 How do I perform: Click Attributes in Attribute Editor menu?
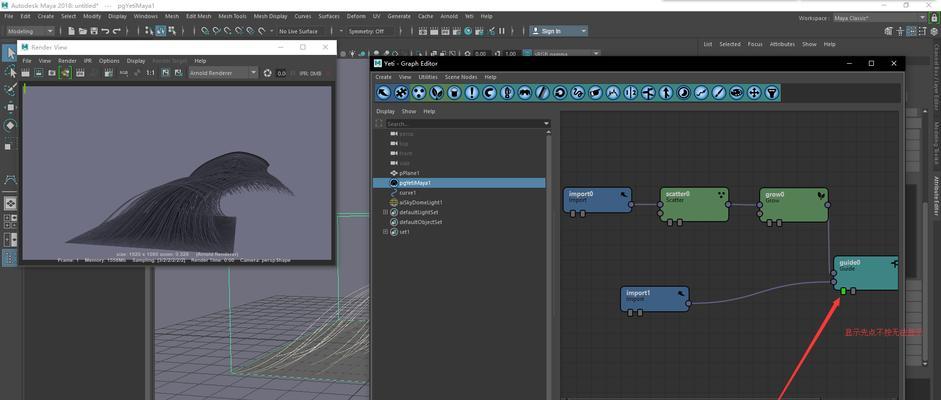click(x=782, y=44)
